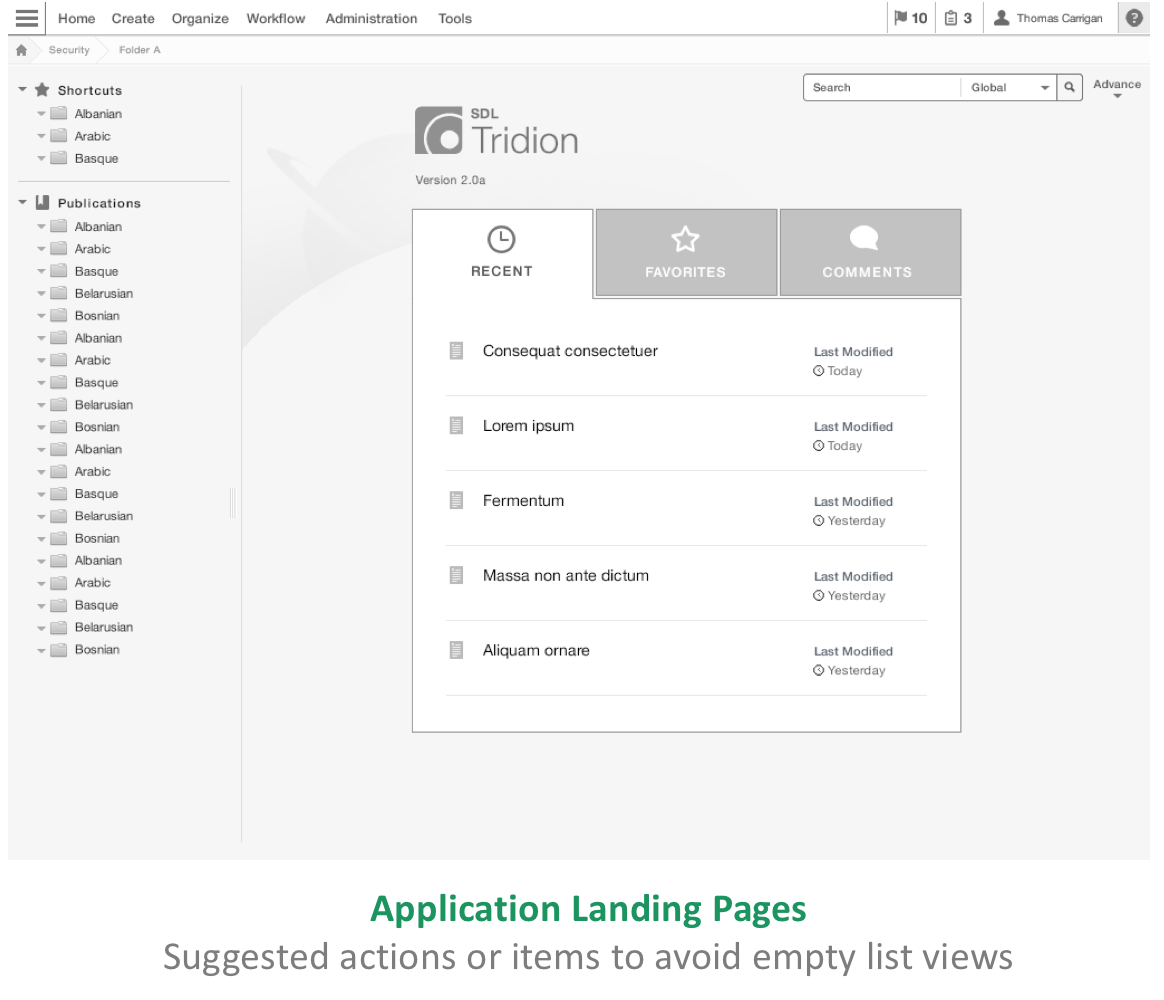This screenshot has width=1164, height=1000.
Task: Click the SDL Tridion logo
Action: pyautogui.click(x=497, y=131)
